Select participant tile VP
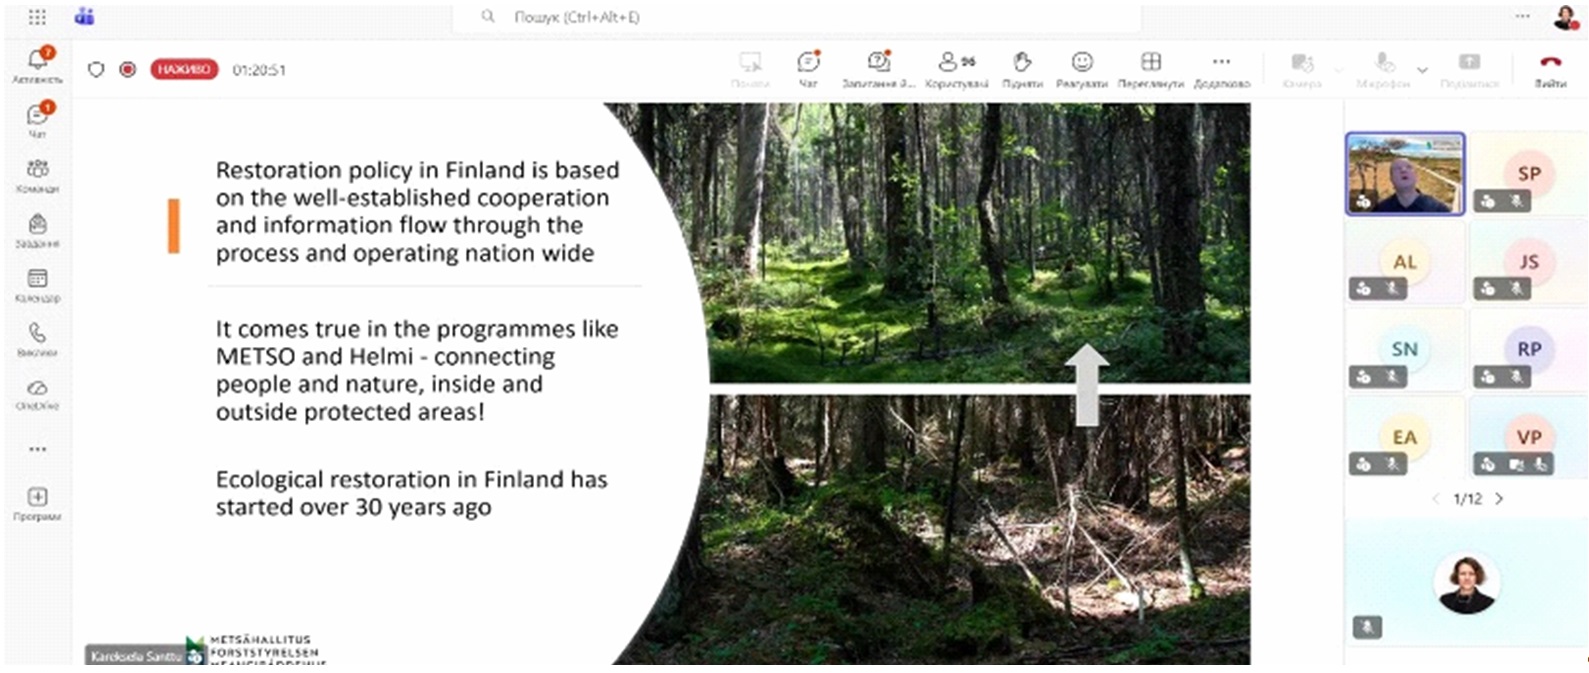 1528,437
